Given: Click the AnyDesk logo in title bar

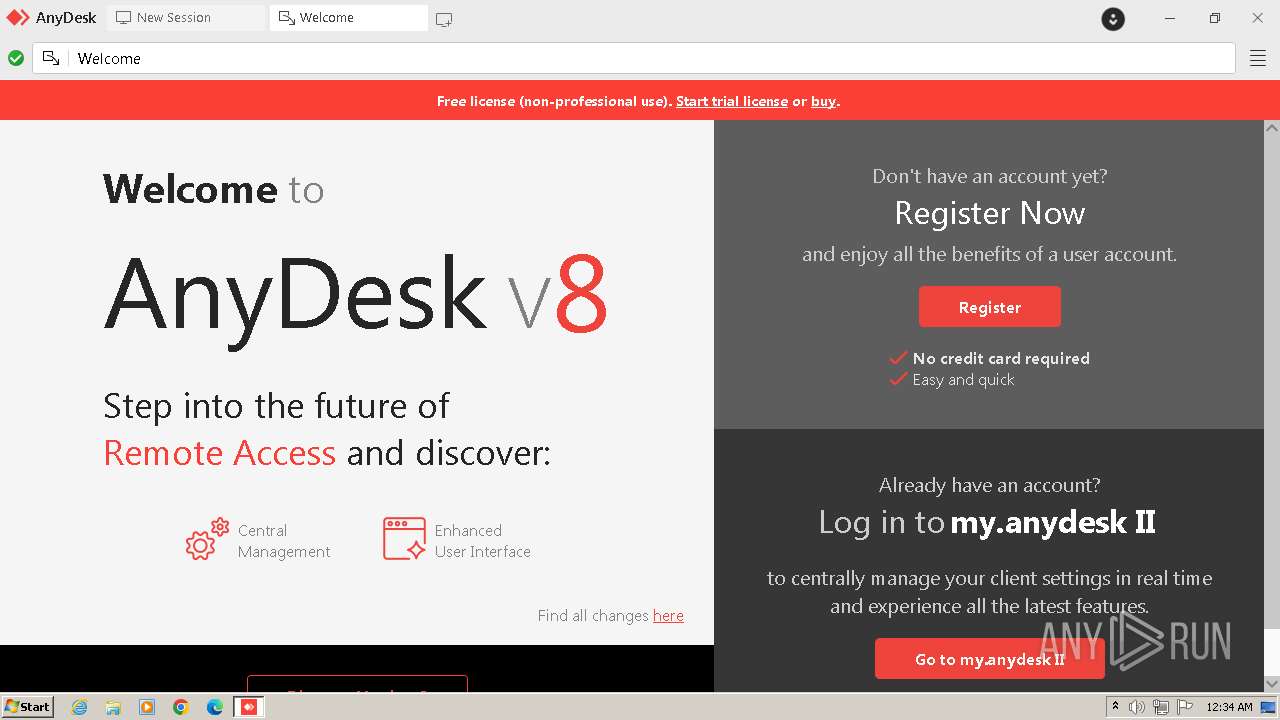Looking at the screenshot, I should click(x=18, y=18).
